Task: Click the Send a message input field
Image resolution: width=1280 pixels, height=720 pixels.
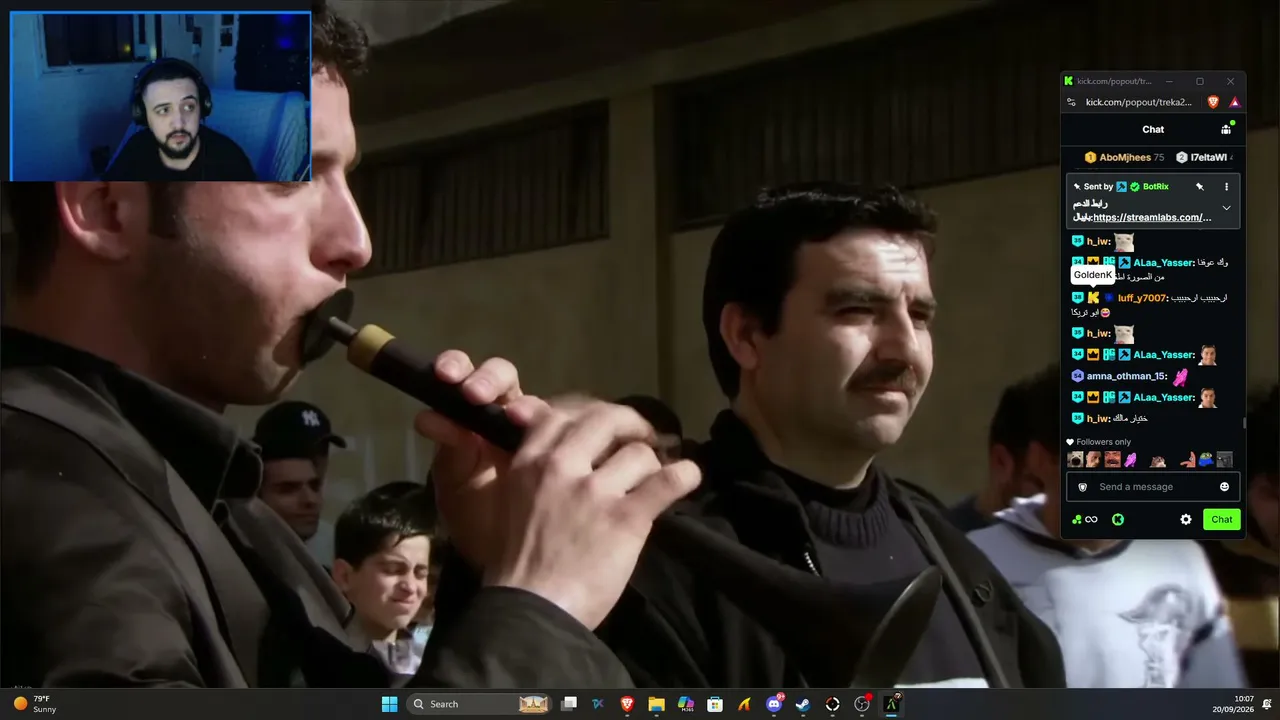Action: 1153,487
